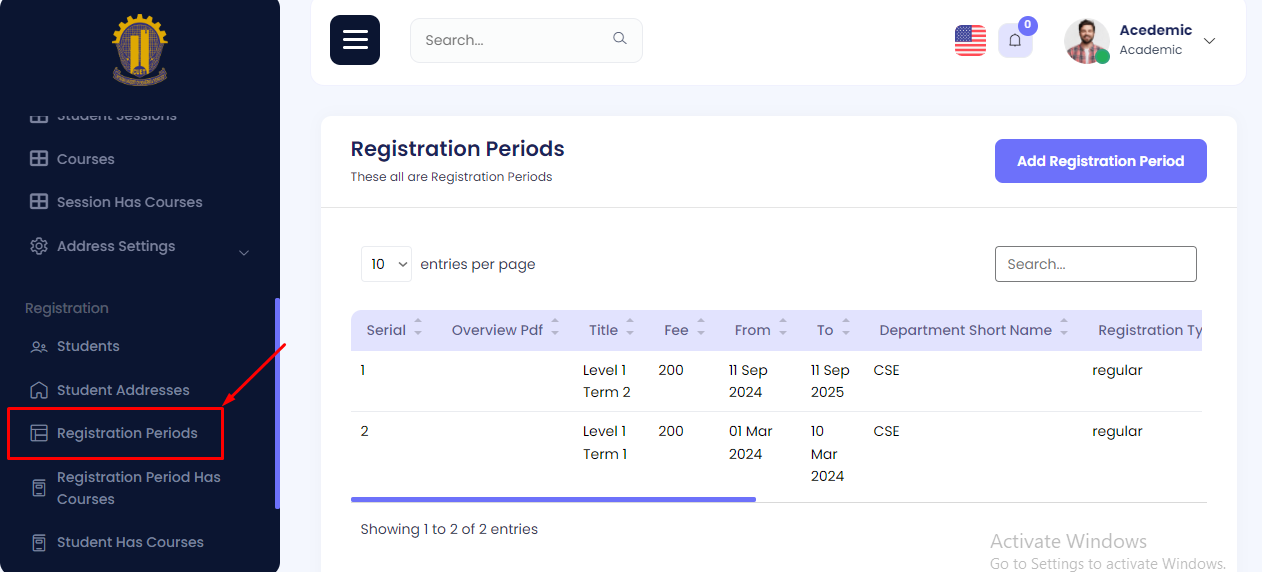Click the Student Addresses home icon

[39, 390]
